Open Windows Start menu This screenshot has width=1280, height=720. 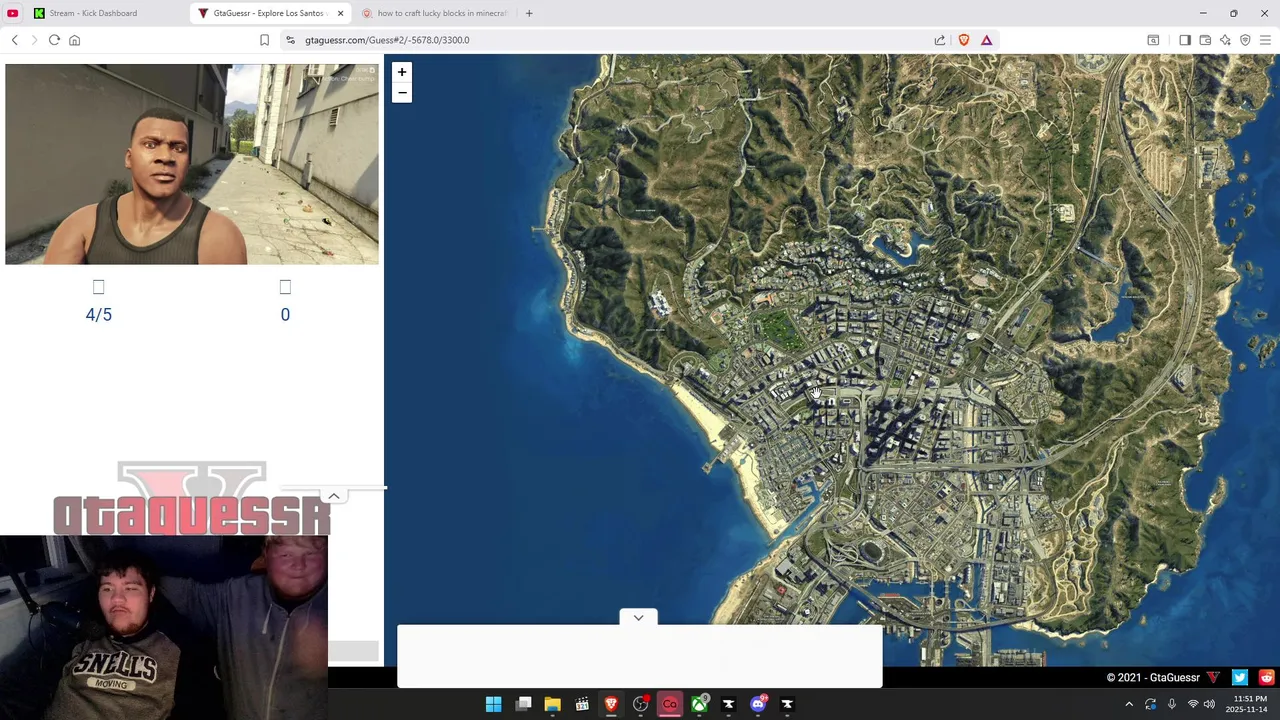point(493,704)
